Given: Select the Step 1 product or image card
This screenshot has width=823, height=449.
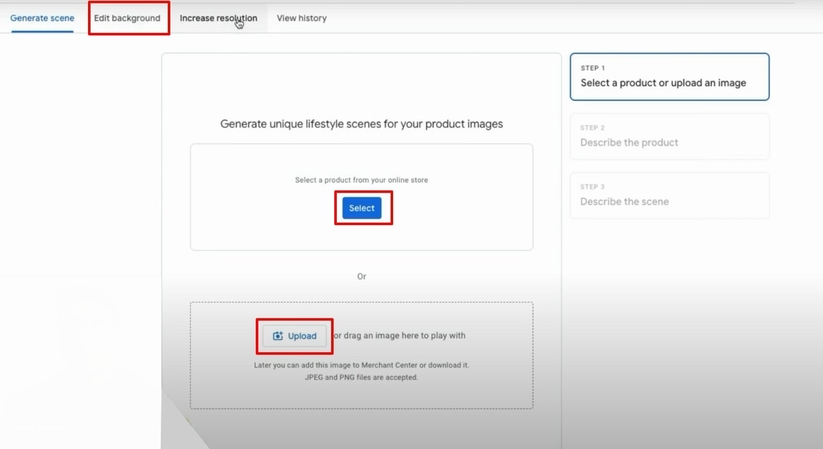Looking at the screenshot, I should pos(669,77).
